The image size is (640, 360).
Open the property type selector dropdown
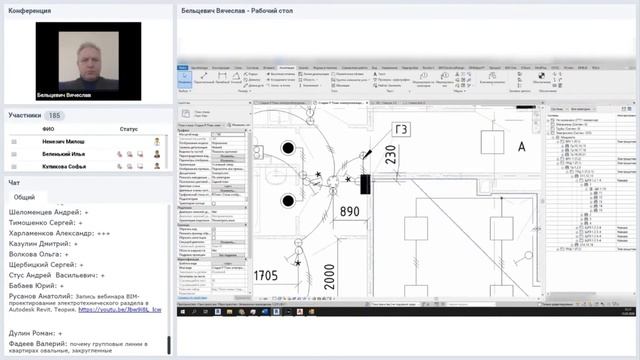(214, 114)
